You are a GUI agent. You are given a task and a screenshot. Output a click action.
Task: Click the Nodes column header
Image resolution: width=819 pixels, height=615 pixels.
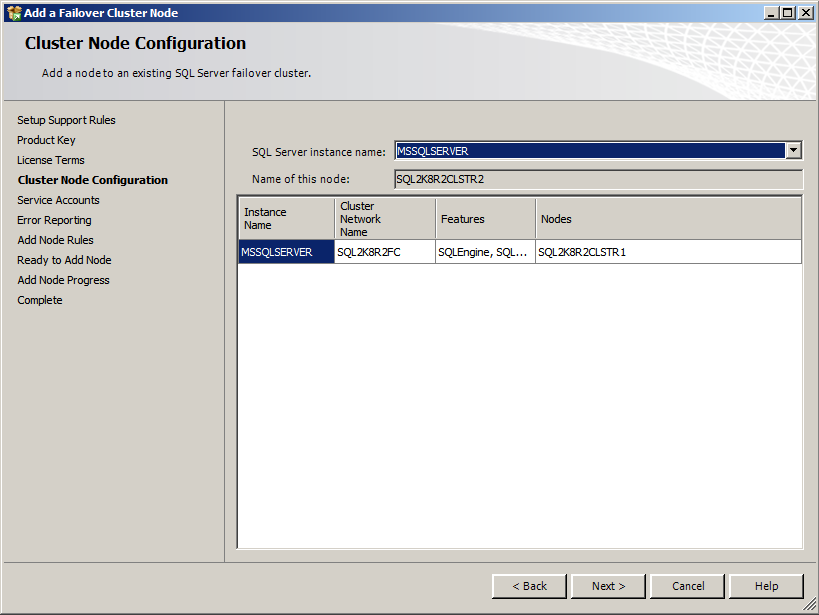pos(669,218)
